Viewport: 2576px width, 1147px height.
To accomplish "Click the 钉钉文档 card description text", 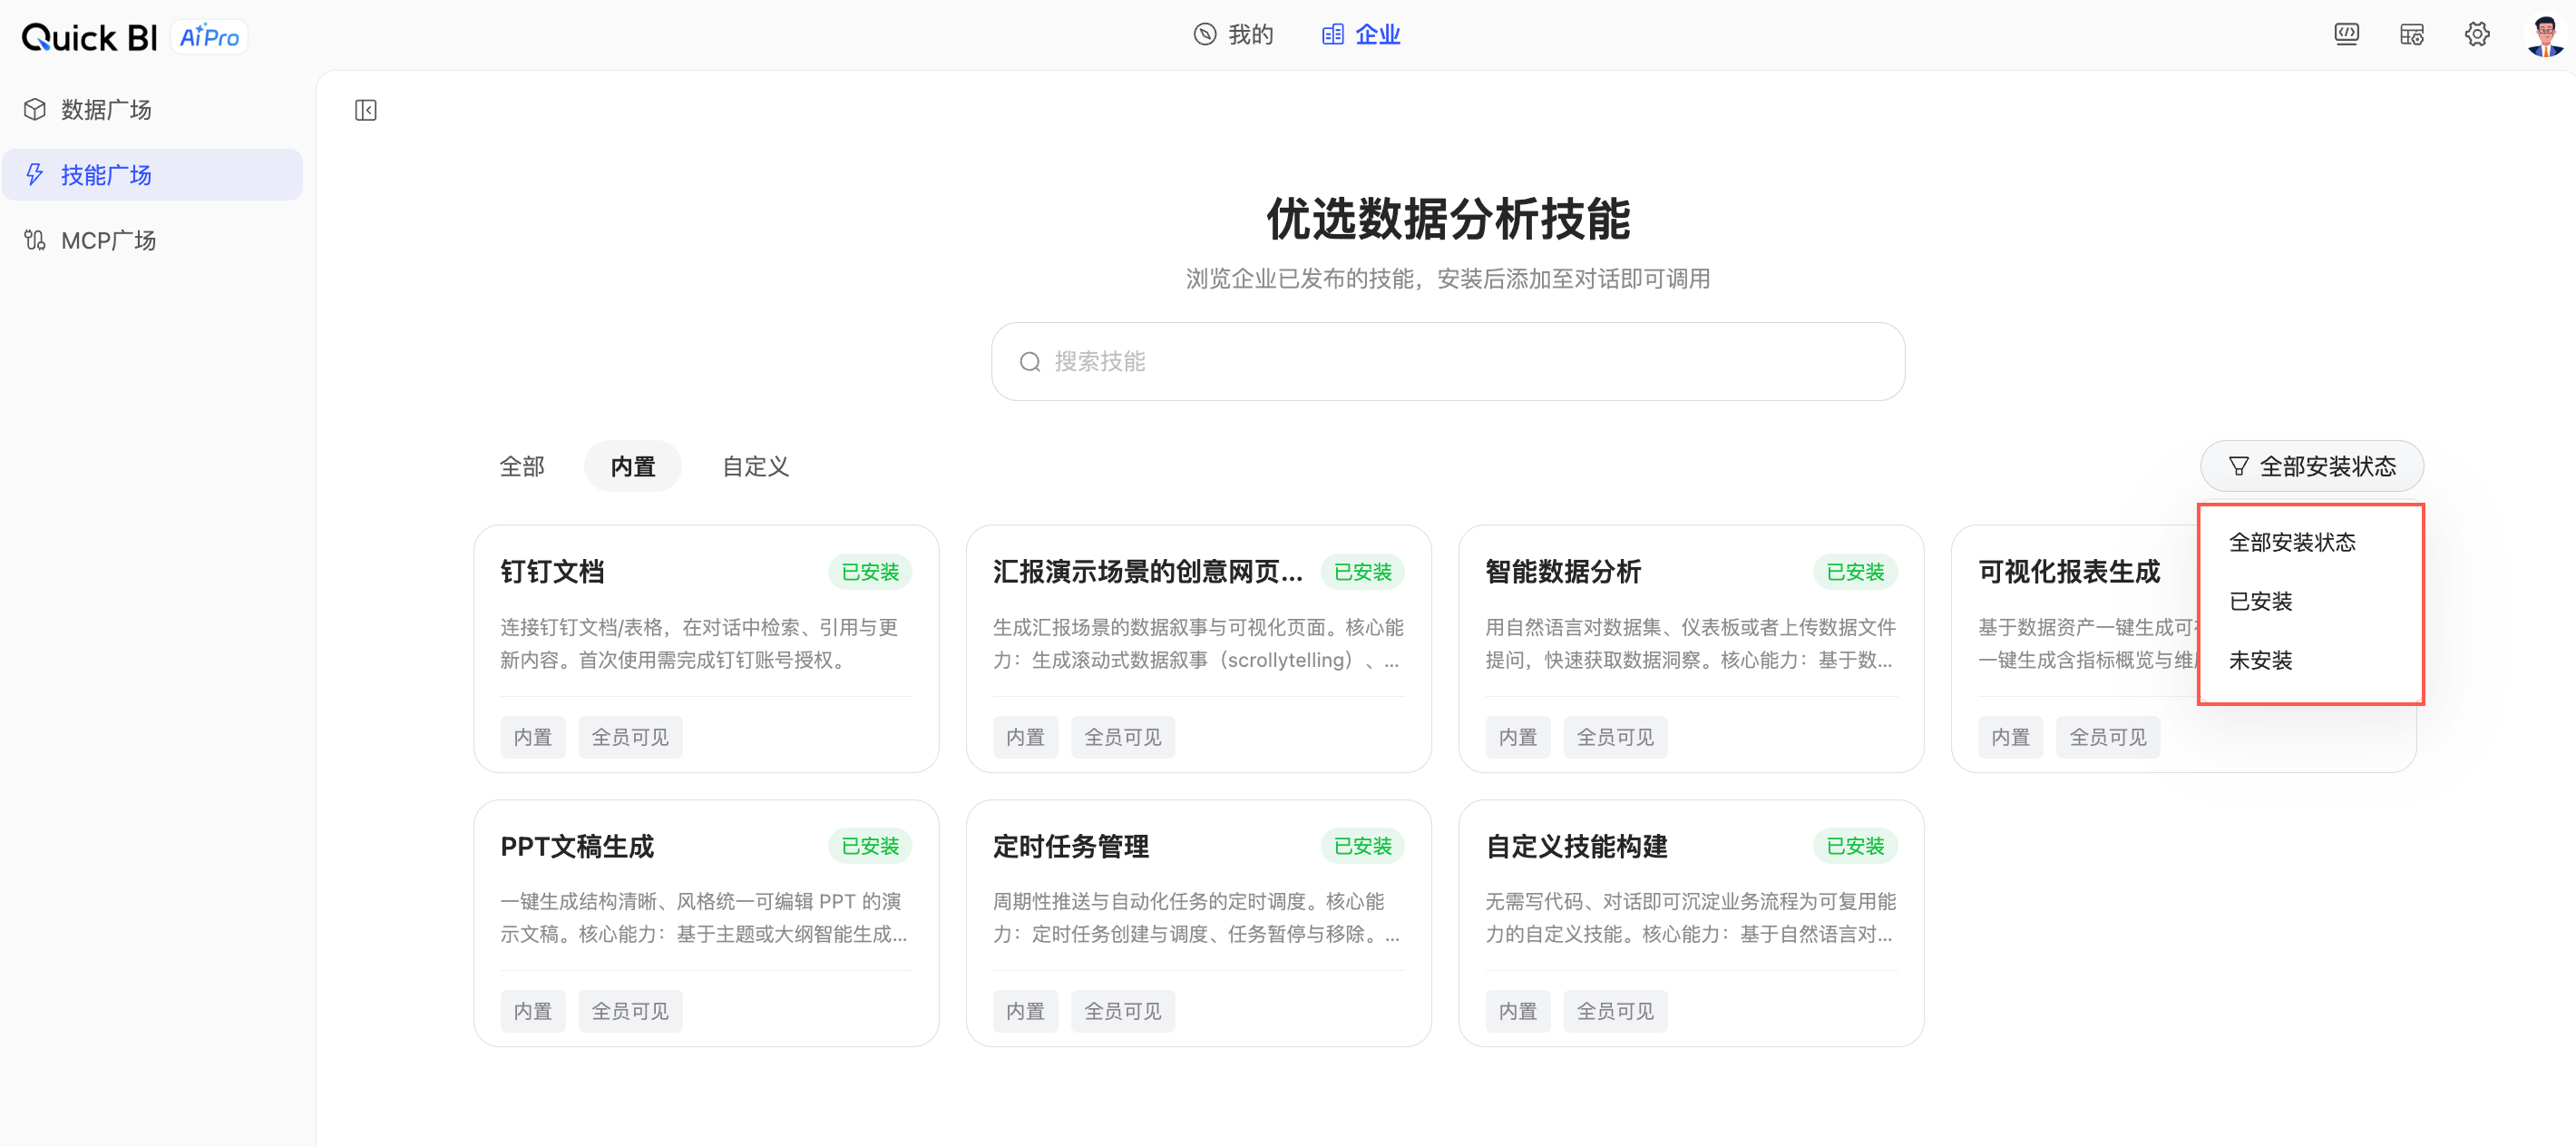I will tap(700, 643).
